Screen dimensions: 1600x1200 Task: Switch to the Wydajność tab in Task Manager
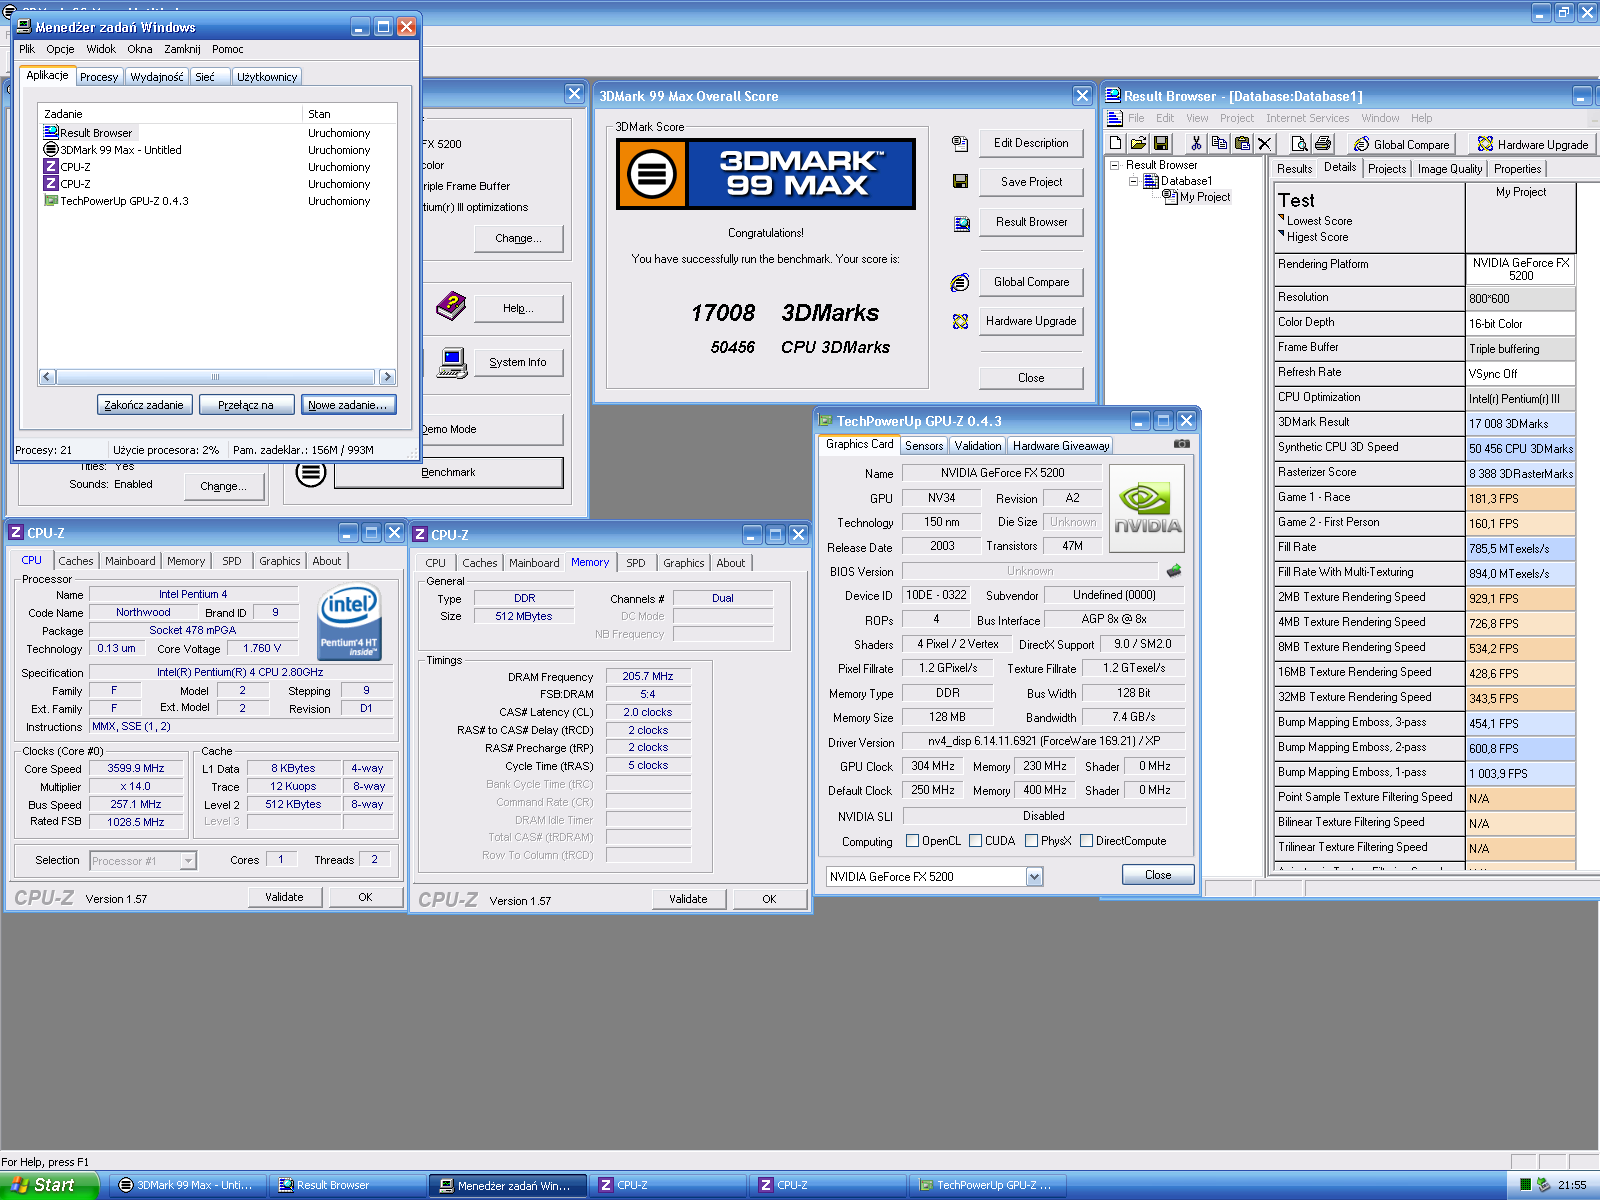tap(157, 77)
